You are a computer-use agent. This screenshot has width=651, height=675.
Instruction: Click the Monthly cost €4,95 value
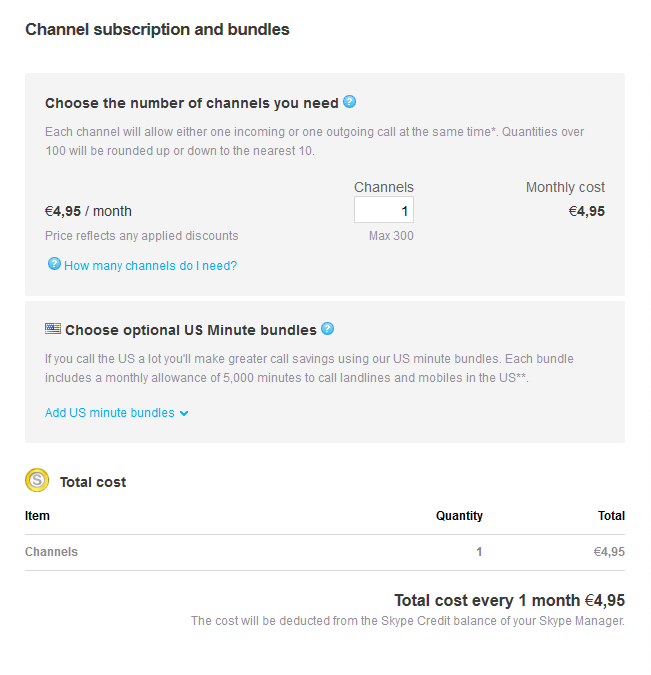click(586, 211)
